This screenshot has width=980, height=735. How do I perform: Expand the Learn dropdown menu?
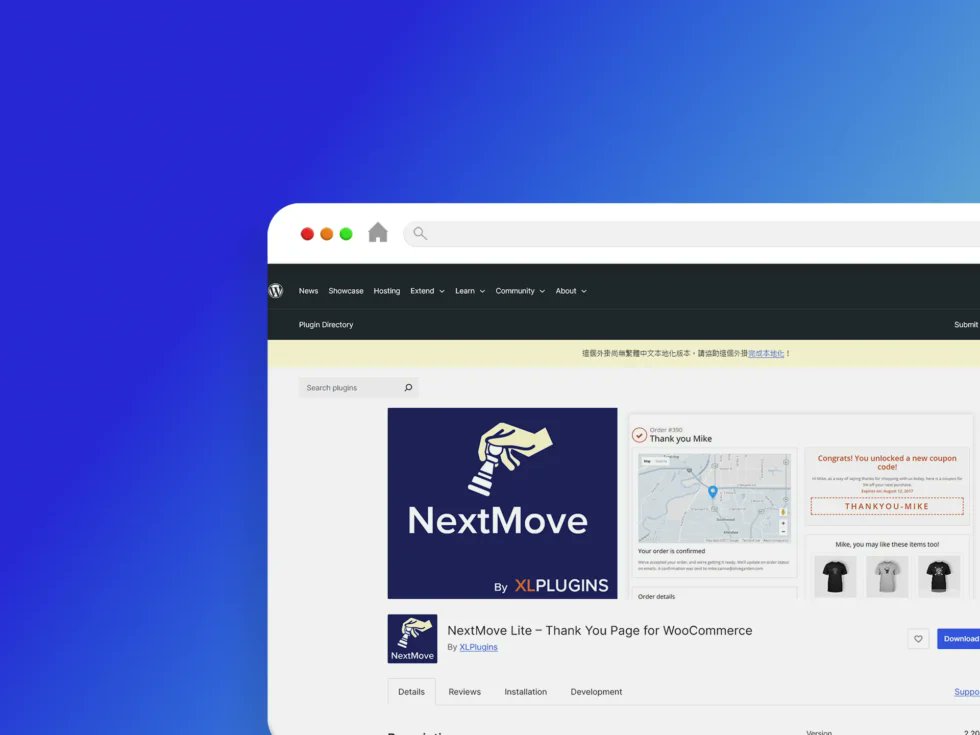(x=469, y=291)
